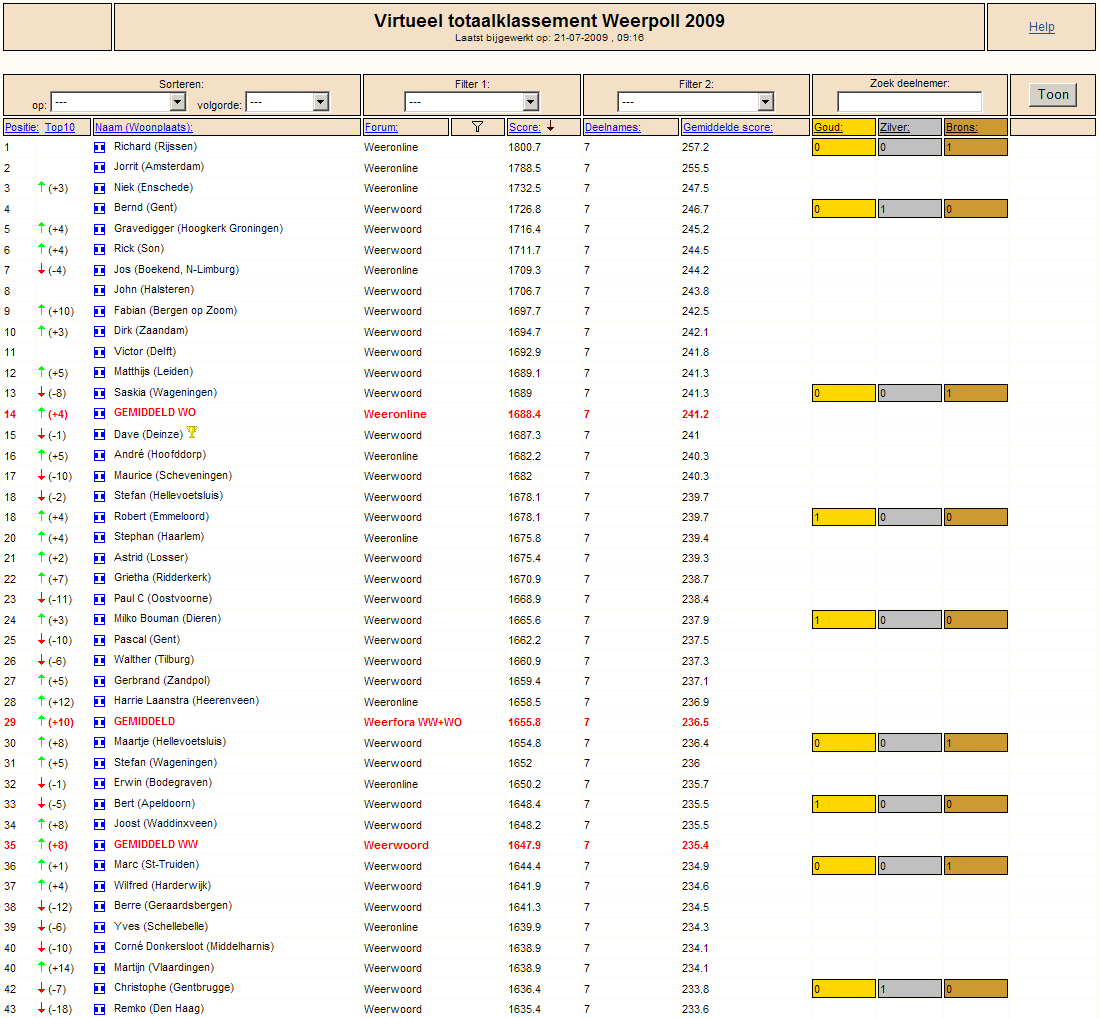
Task: Click the blue icon beside Remko (Den Haag)
Action: (x=99, y=1009)
